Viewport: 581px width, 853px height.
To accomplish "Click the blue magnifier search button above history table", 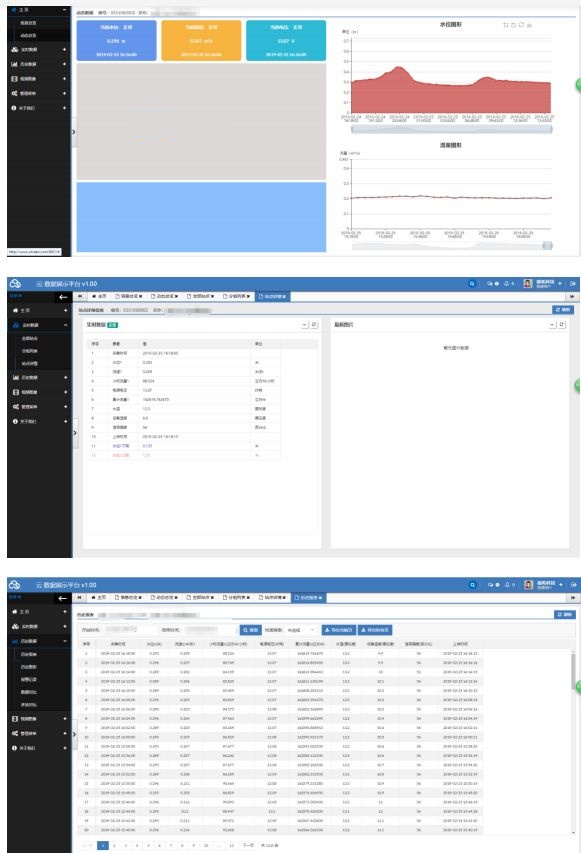I will click(251, 630).
